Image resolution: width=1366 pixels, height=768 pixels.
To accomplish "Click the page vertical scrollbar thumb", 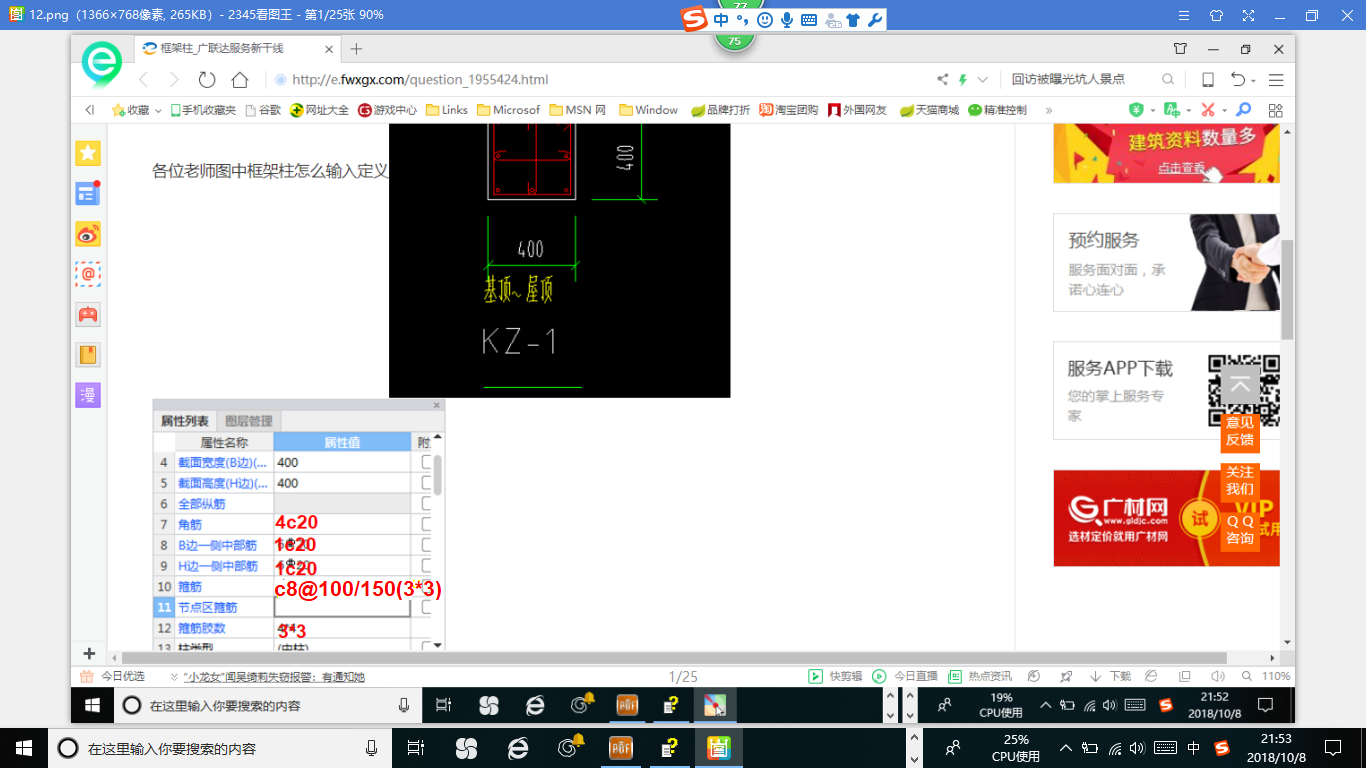I will click(x=1288, y=290).
